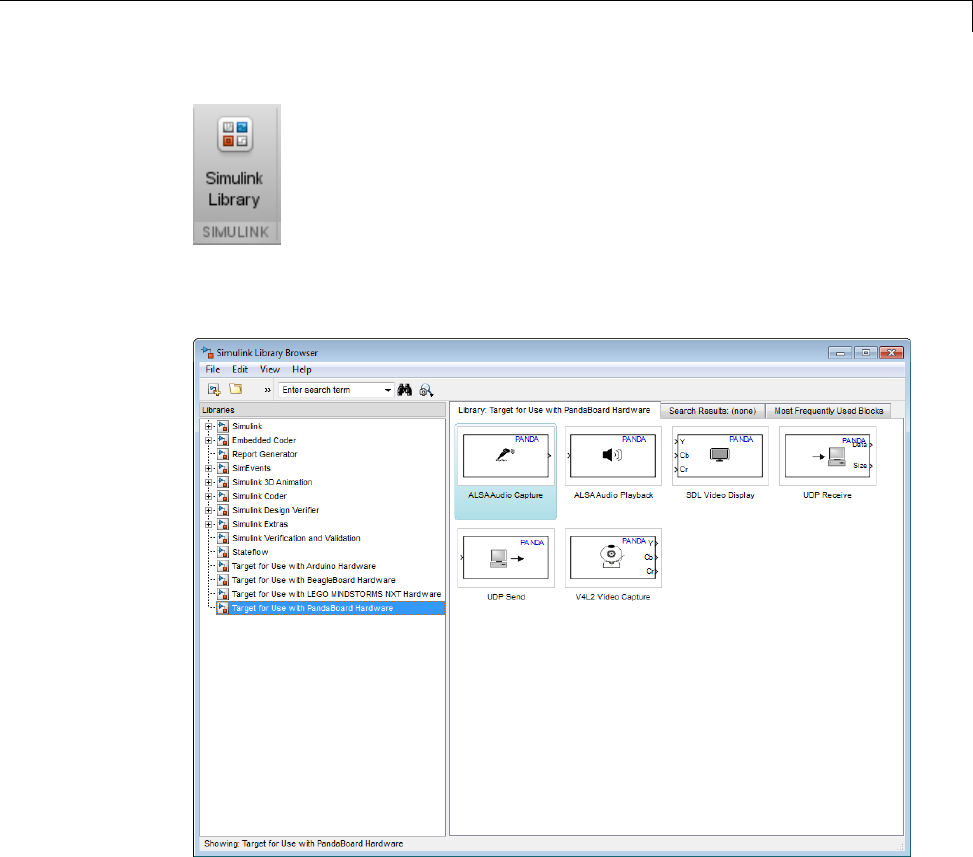Expand the Simulink Extras node
973x857 pixels.
pos(208,524)
